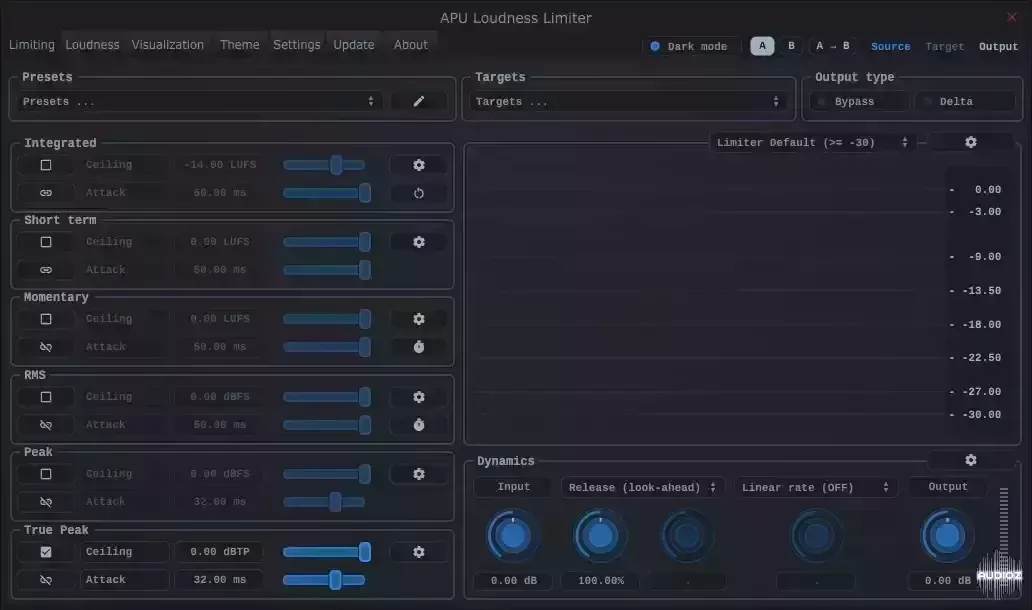Open the Visualization menu

click(x=168, y=45)
